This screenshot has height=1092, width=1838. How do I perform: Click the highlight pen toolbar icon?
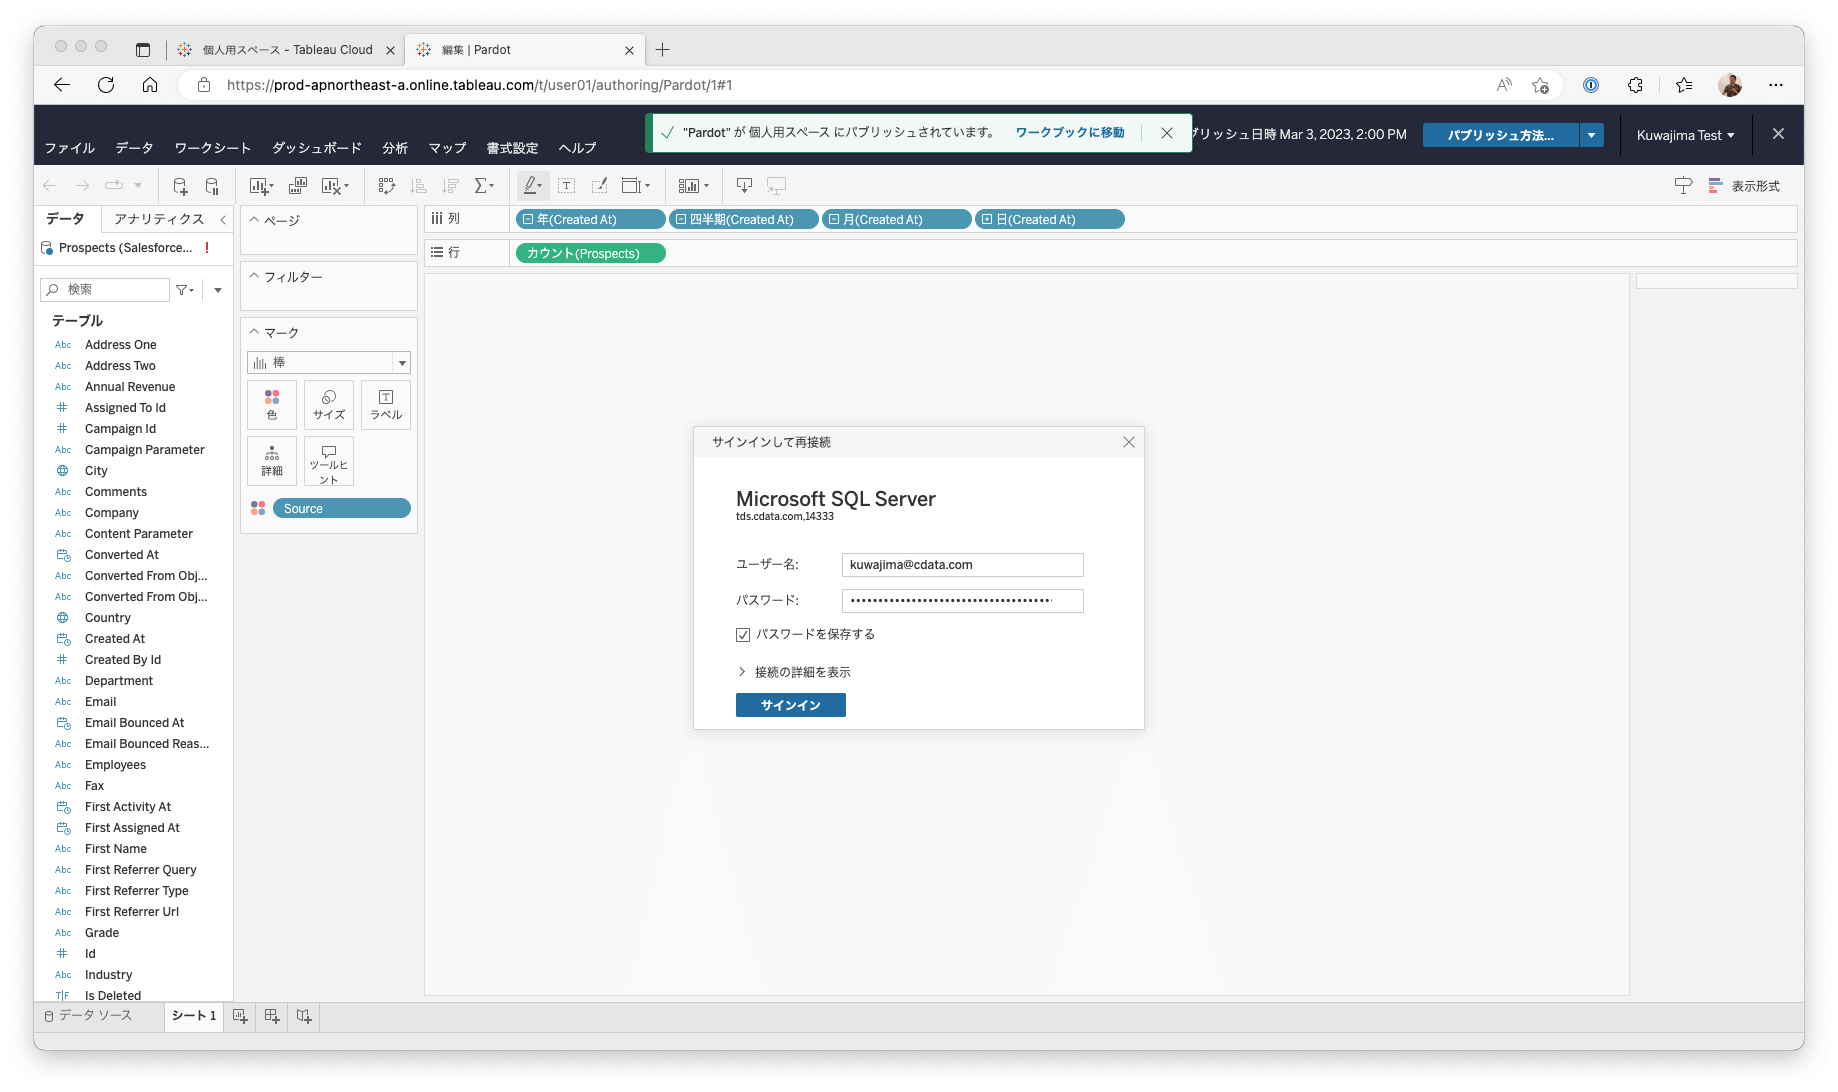tap(533, 186)
